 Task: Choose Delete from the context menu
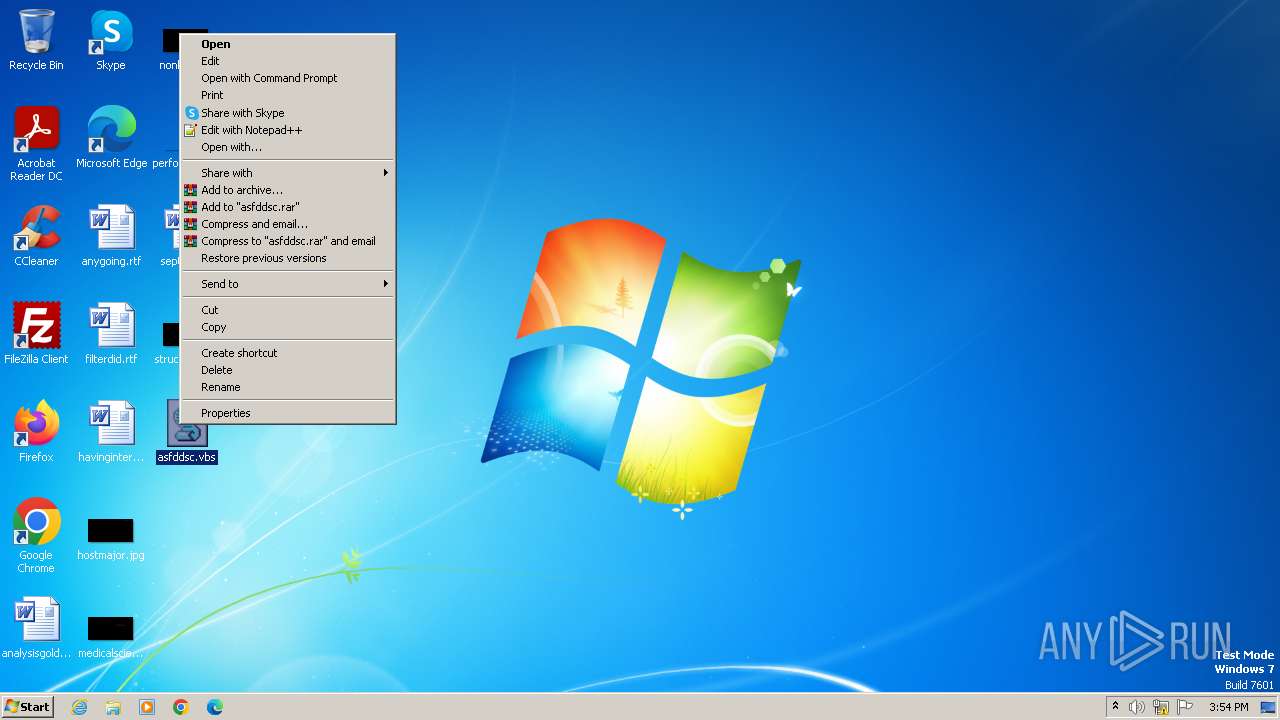pyautogui.click(x=288, y=370)
